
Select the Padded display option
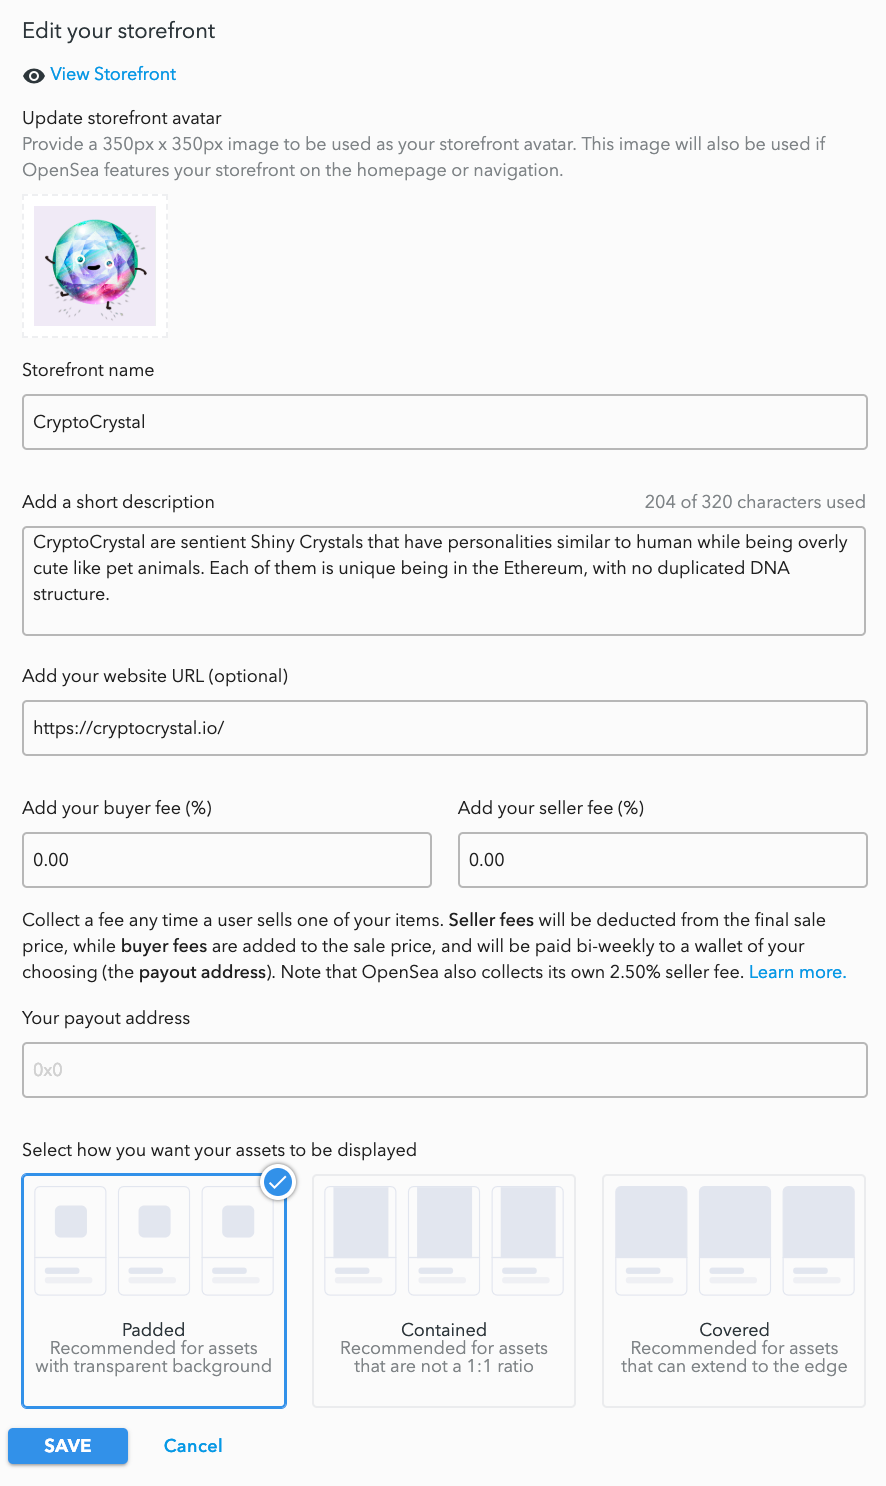click(x=154, y=1291)
